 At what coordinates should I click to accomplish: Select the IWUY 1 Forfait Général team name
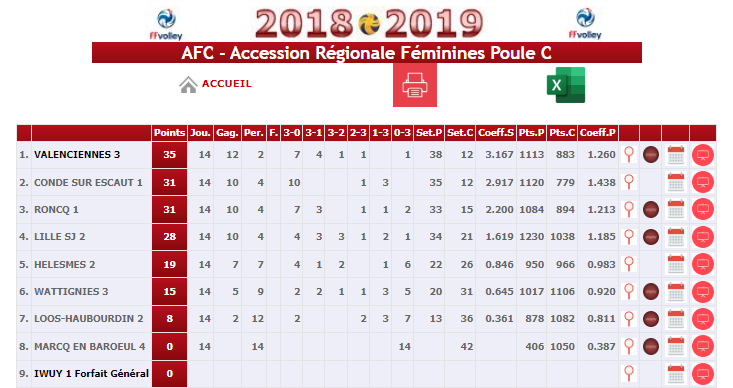point(92,374)
